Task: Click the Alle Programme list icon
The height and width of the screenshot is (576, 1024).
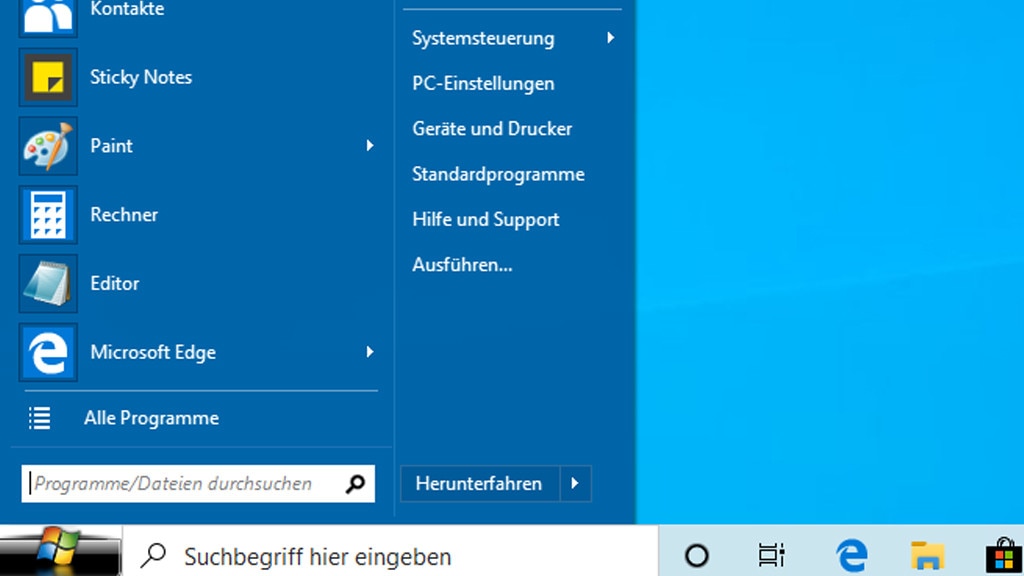Action: 39,418
